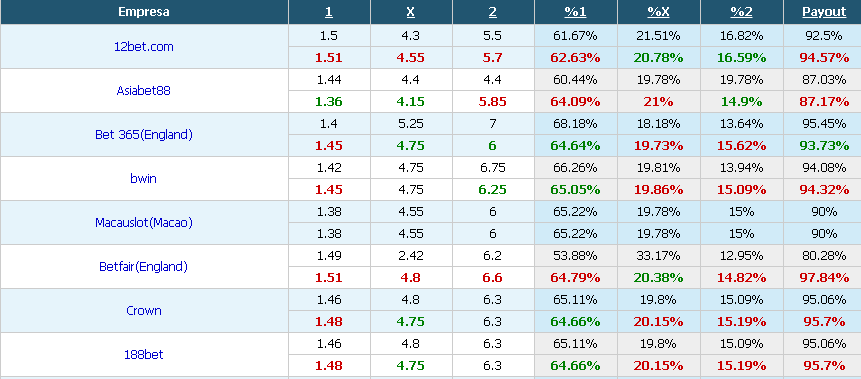
Task: Sort by the 2 column header
Action: pyautogui.click(x=493, y=12)
